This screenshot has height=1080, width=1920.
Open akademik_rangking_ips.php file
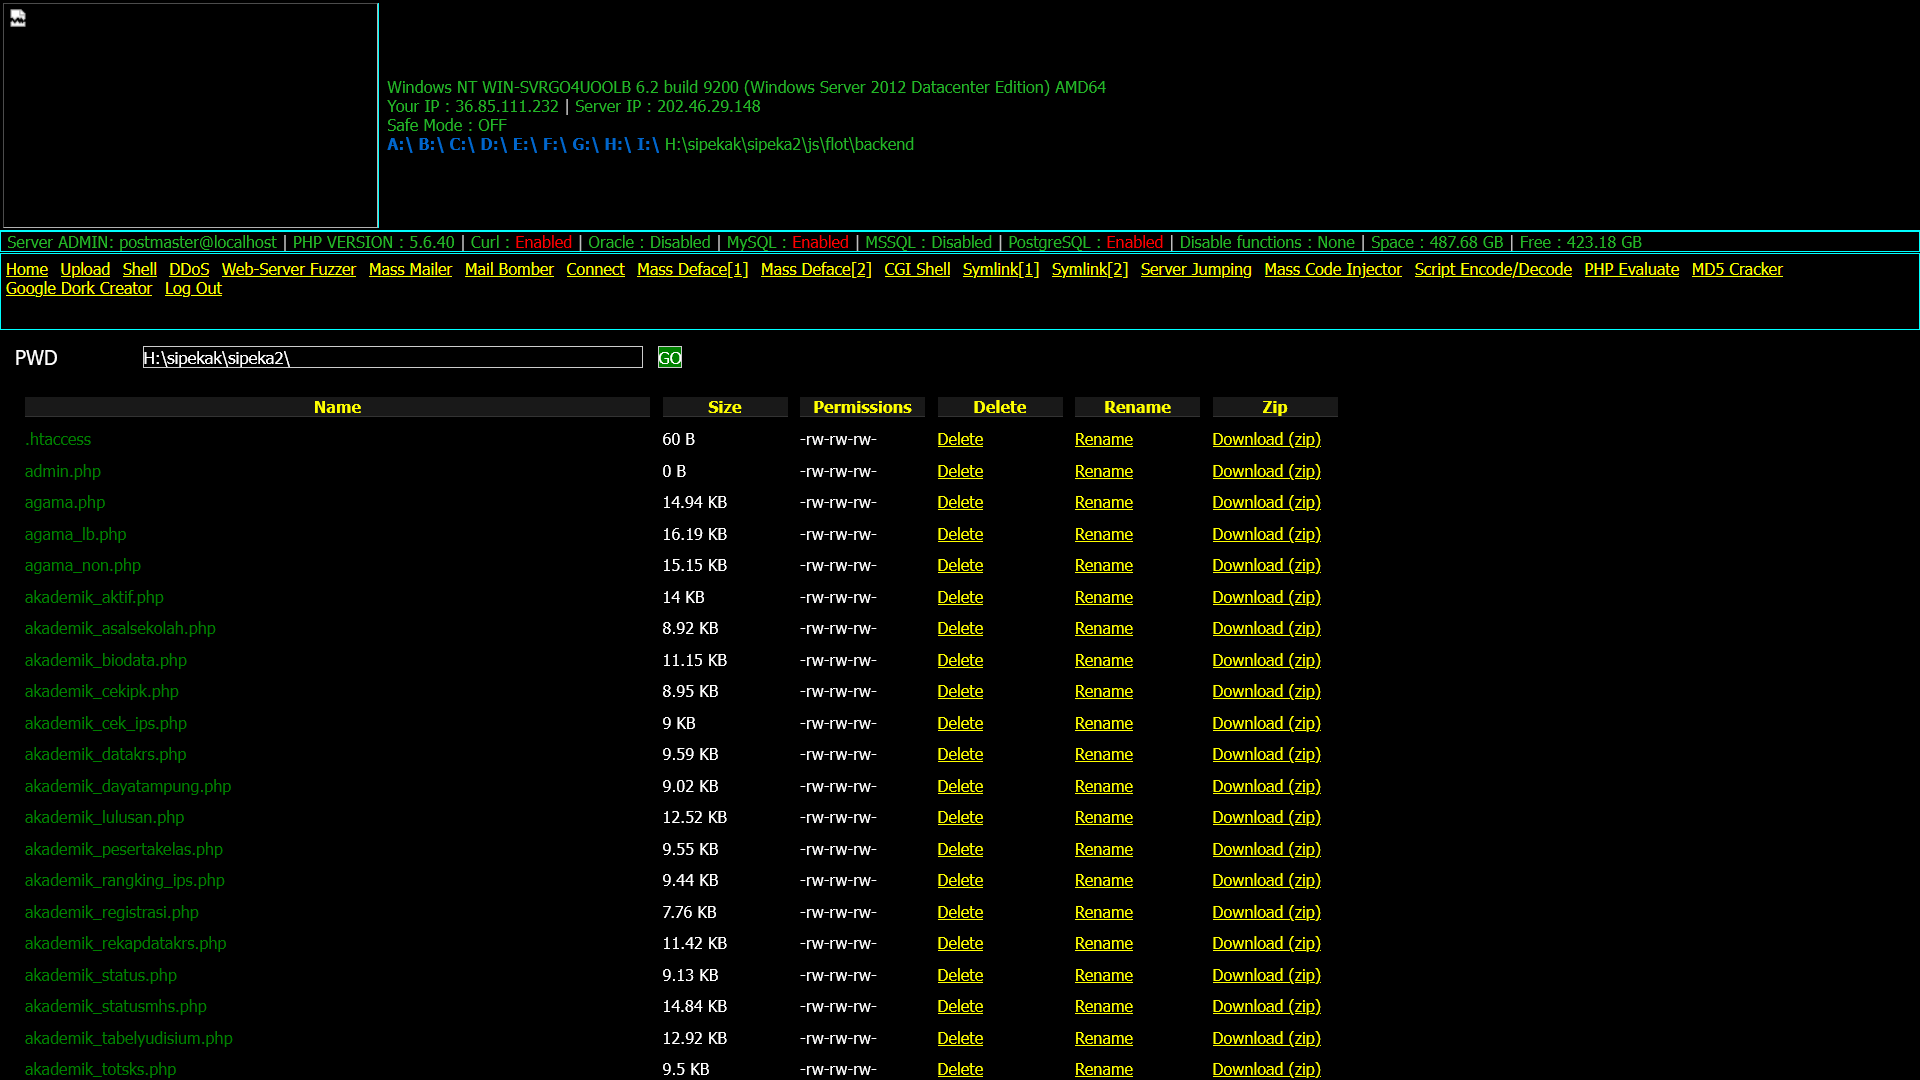125,880
